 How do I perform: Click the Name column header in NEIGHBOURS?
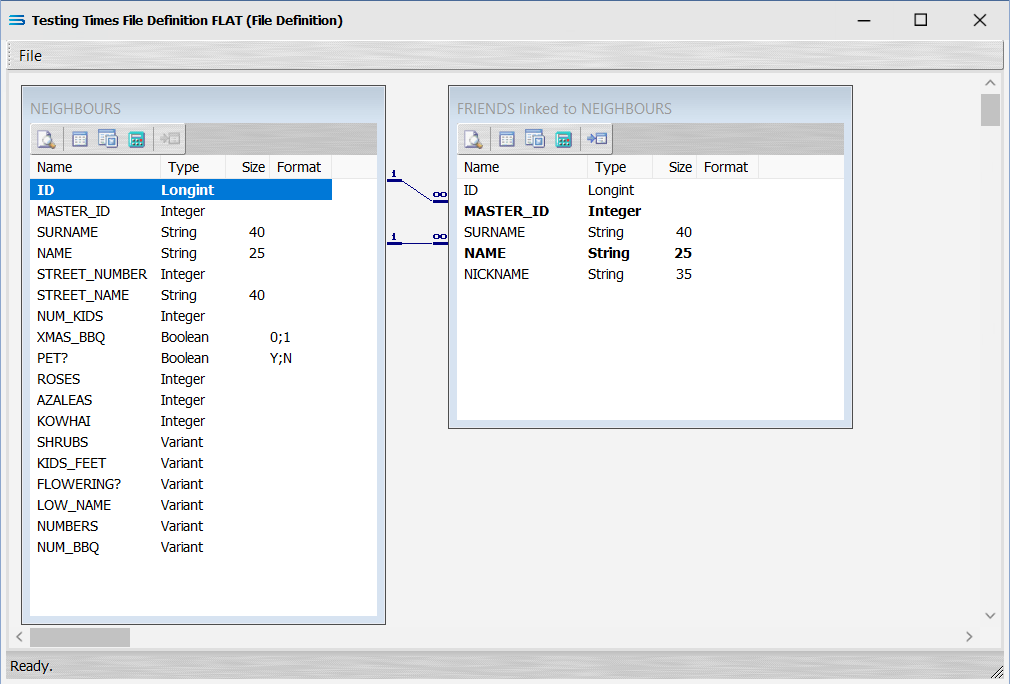(x=95, y=167)
